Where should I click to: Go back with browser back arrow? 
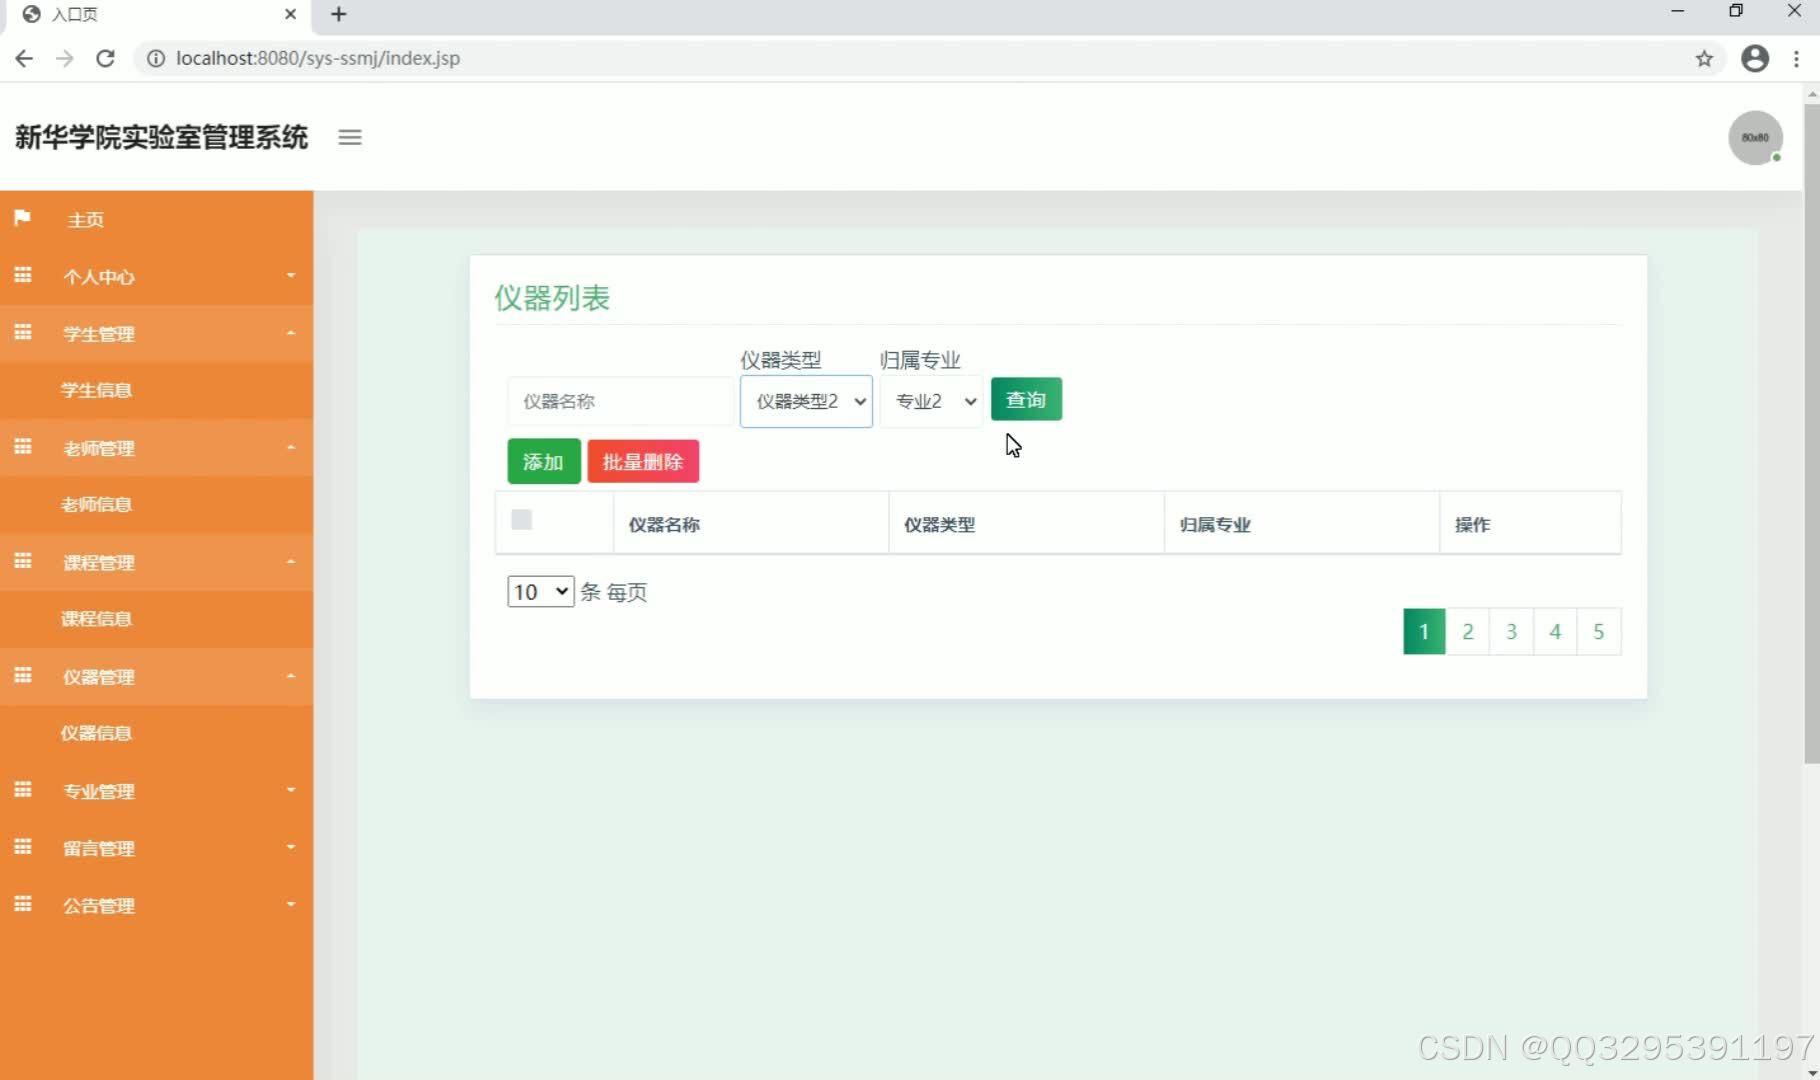coord(24,58)
